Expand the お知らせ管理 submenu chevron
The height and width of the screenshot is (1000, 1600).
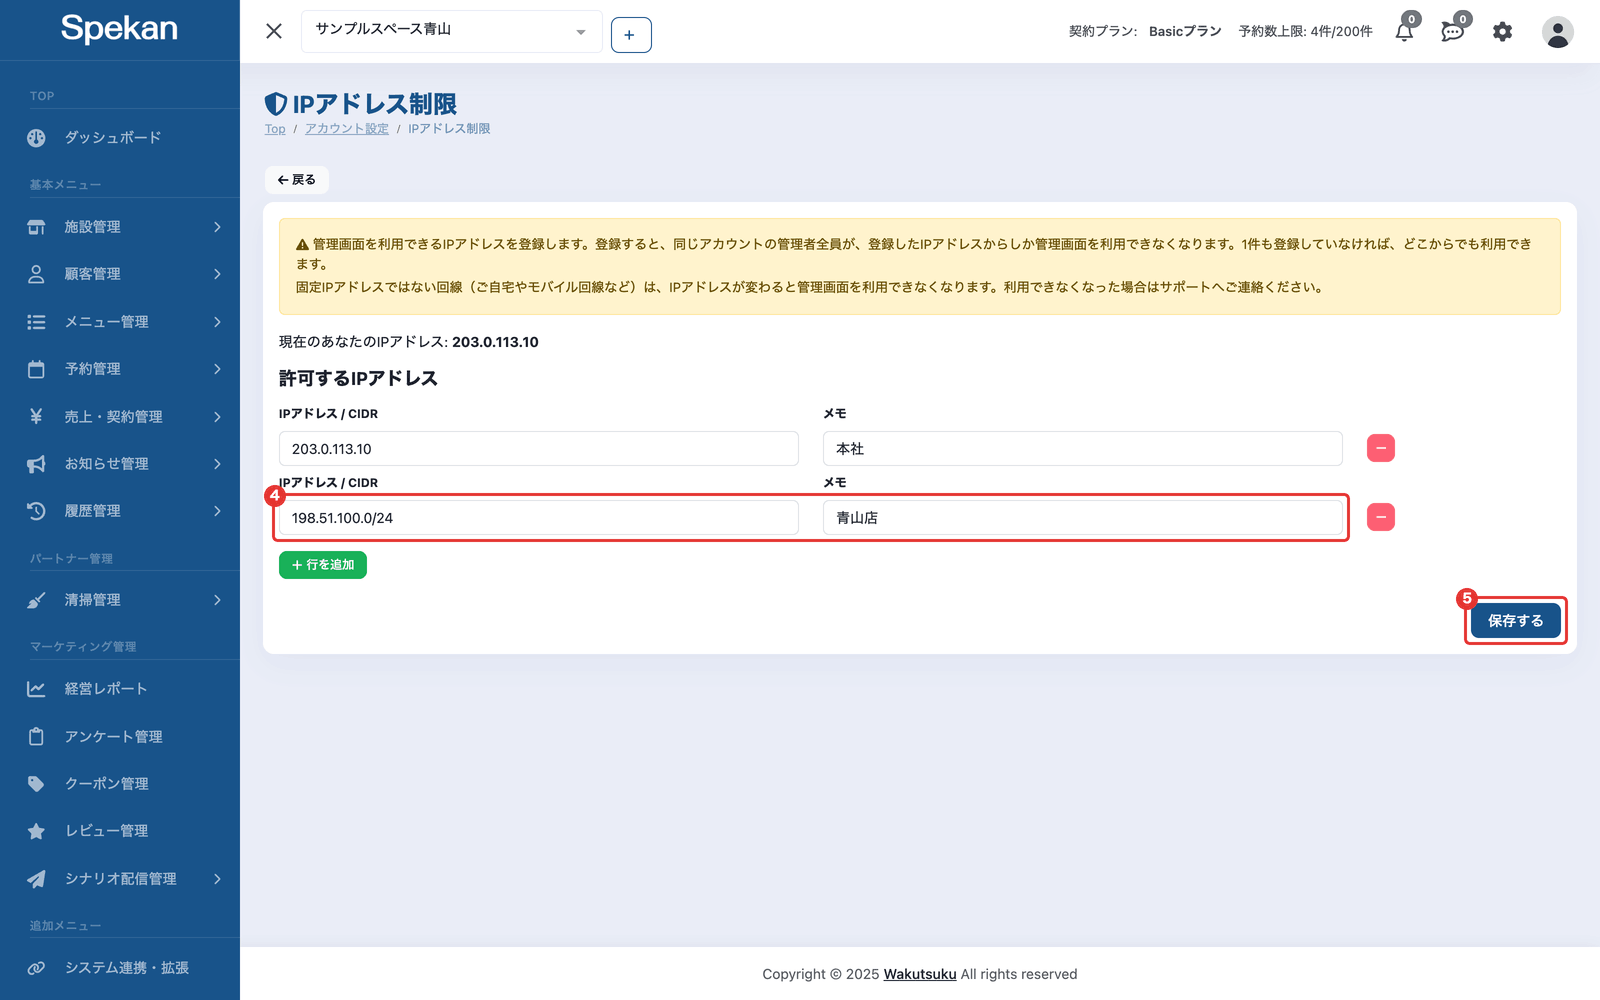[217, 464]
